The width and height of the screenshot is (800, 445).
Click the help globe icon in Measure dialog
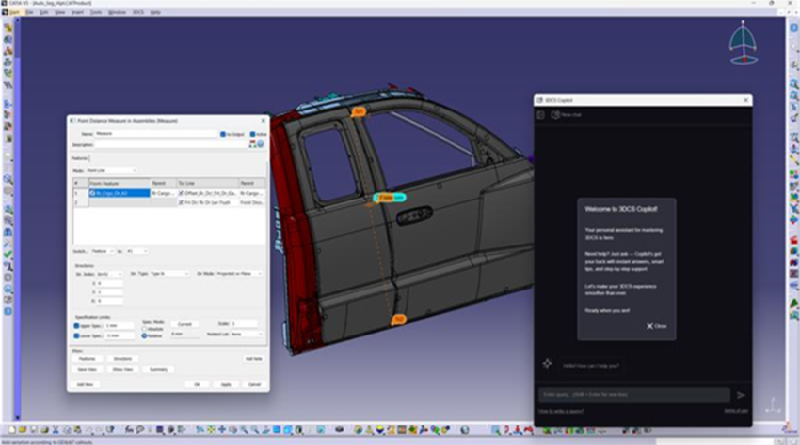(x=261, y=144)
